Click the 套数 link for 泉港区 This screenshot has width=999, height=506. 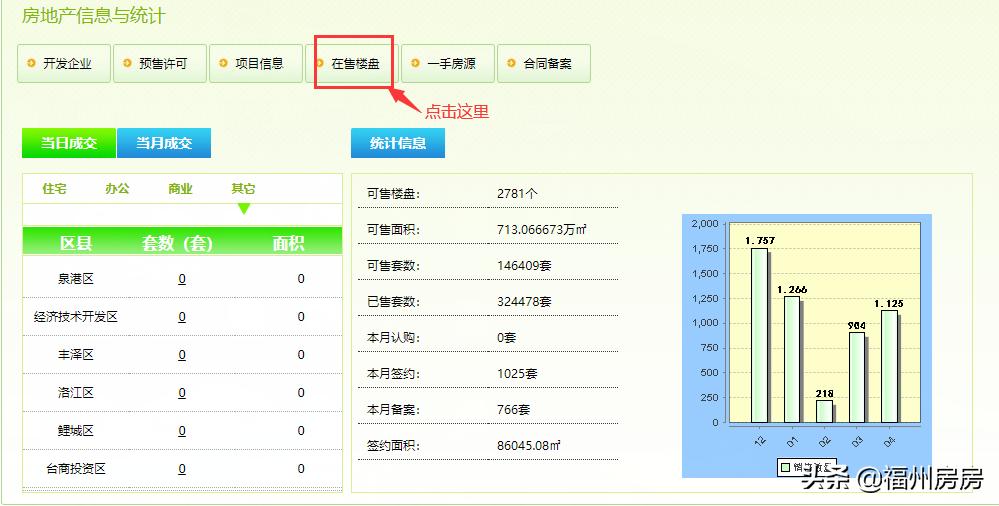point(182,279)
